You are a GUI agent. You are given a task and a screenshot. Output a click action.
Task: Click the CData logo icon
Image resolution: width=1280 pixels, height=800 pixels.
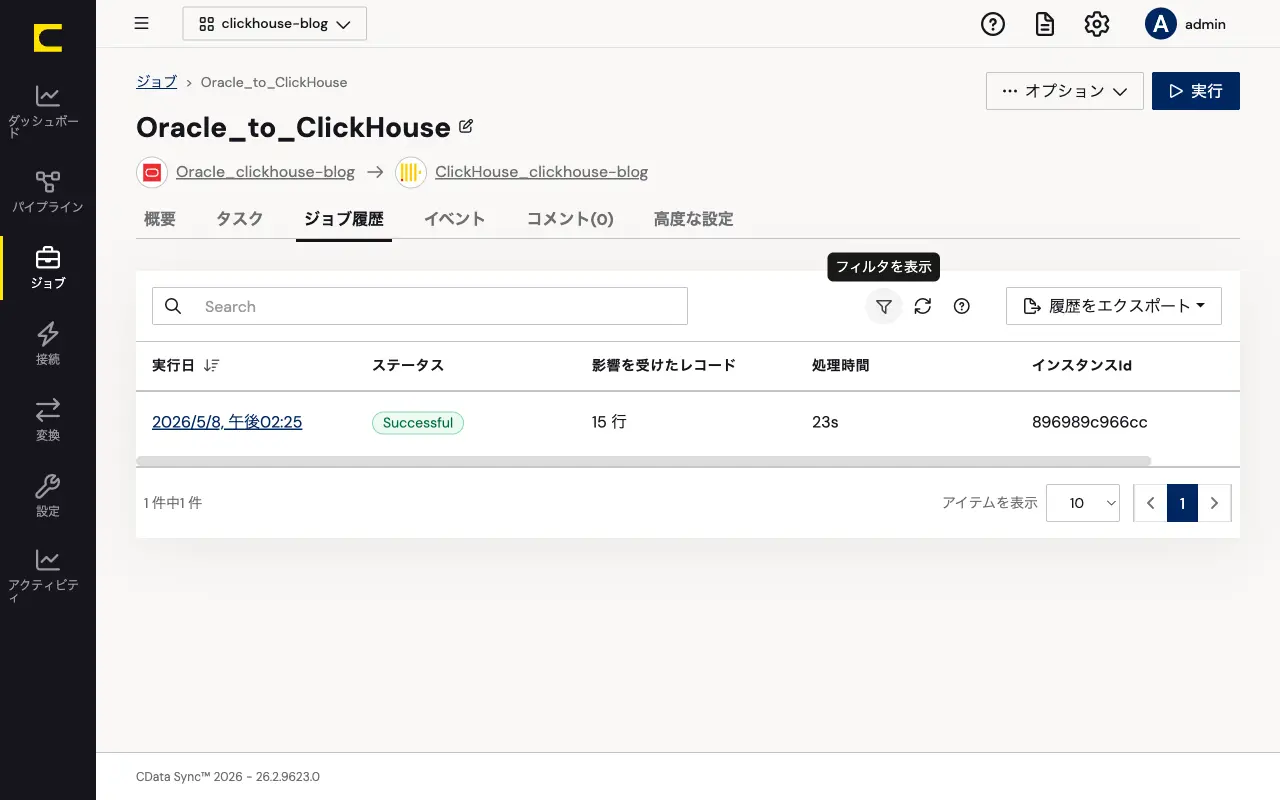(47, 39)
